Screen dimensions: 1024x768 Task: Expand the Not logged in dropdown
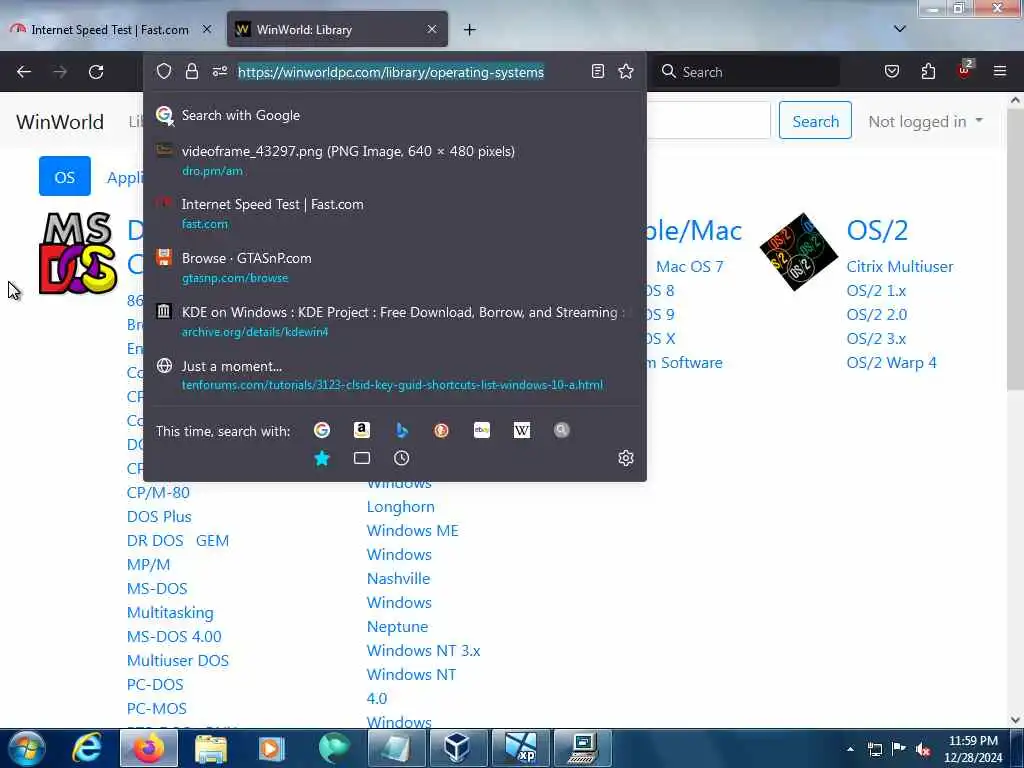(925, 121)
